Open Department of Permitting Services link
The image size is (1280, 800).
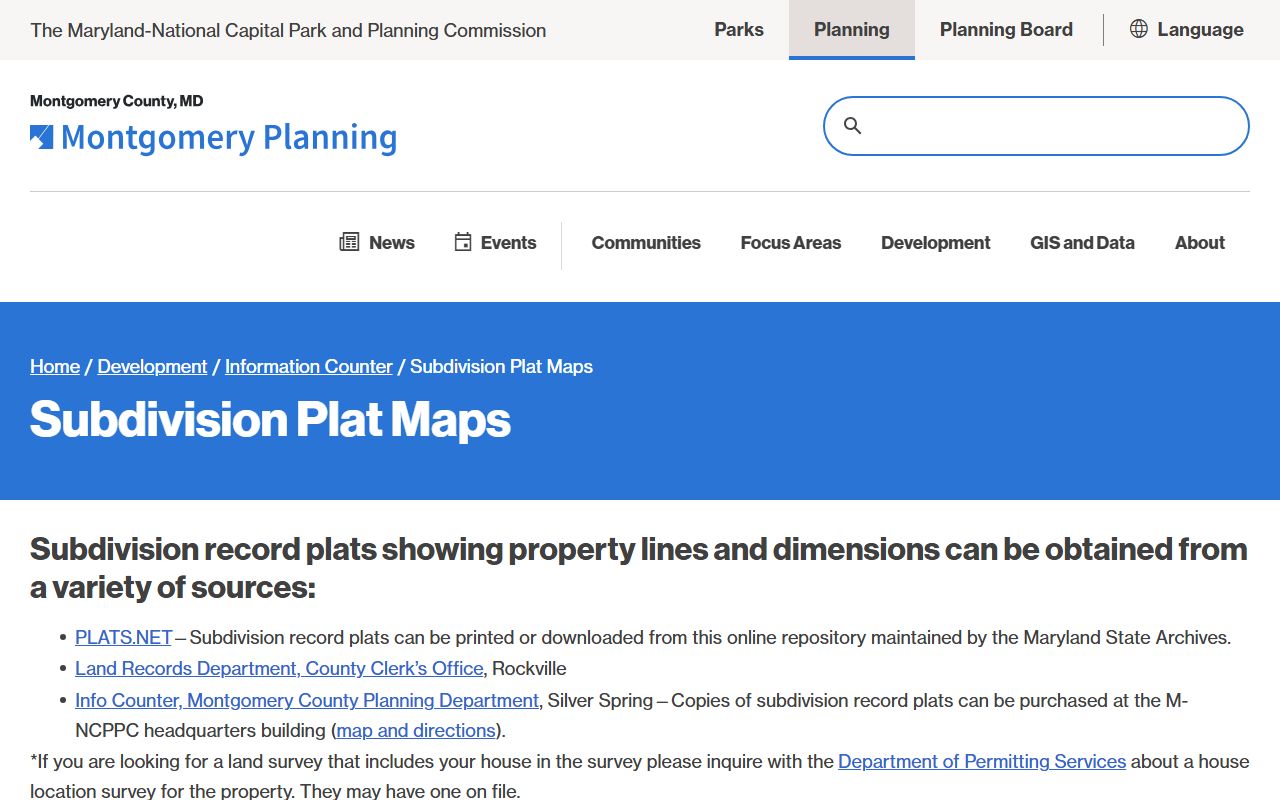[x=982, y=761]
